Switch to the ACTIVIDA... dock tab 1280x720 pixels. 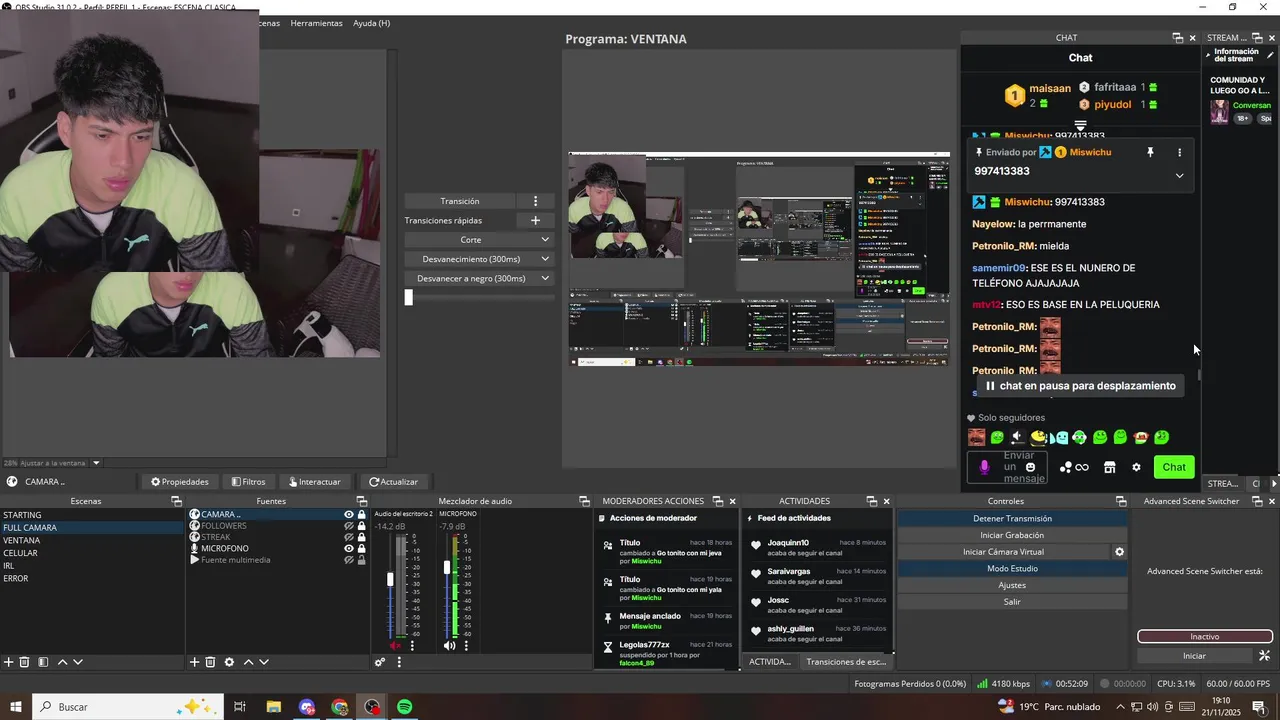coord(770,661)
